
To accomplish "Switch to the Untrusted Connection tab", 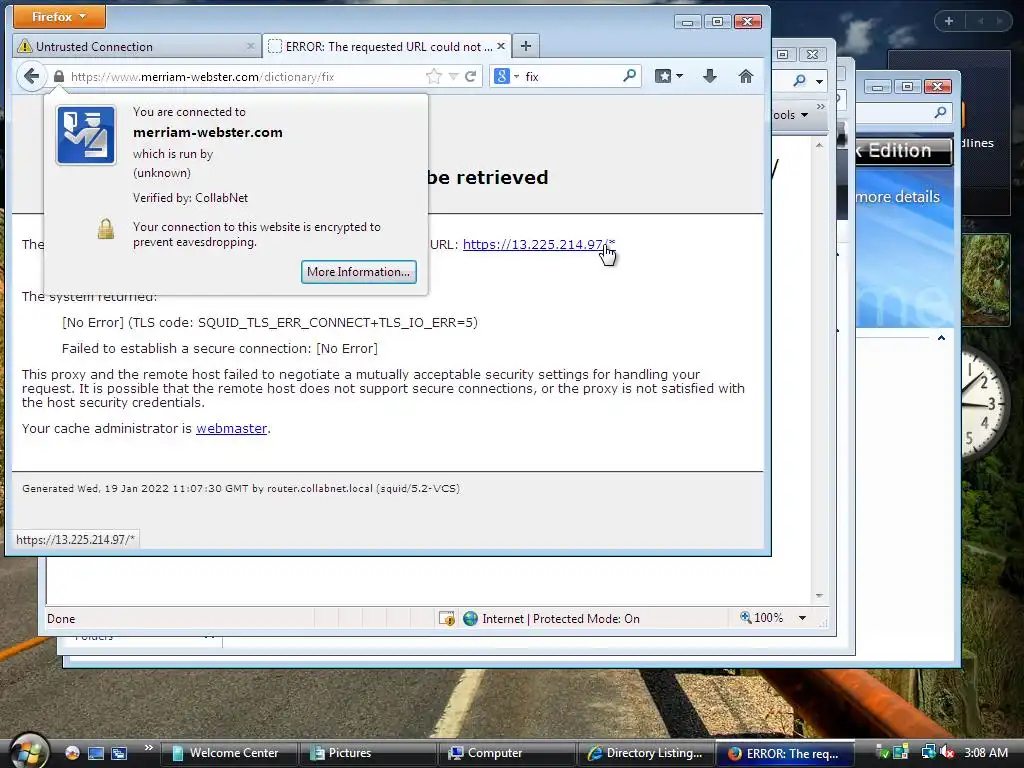I will 136,46.
